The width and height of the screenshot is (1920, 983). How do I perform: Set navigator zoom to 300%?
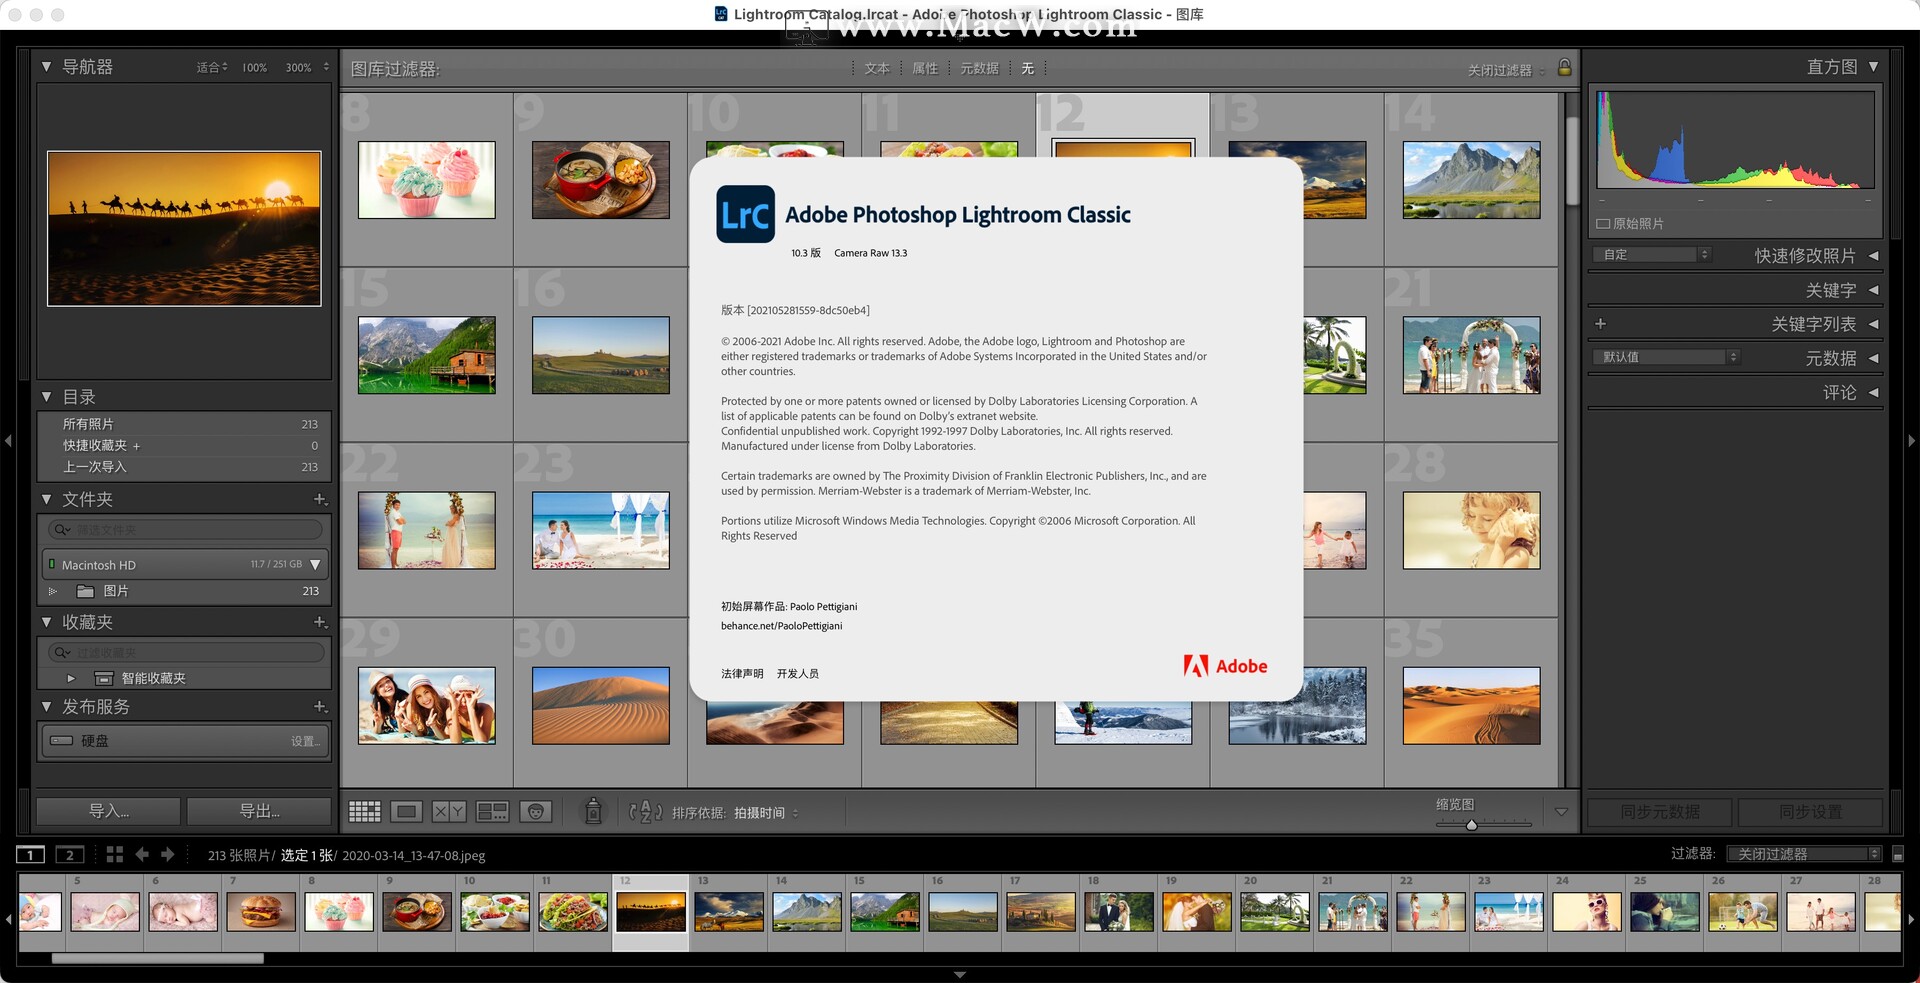pyautogui.click(x=298, y=68)
